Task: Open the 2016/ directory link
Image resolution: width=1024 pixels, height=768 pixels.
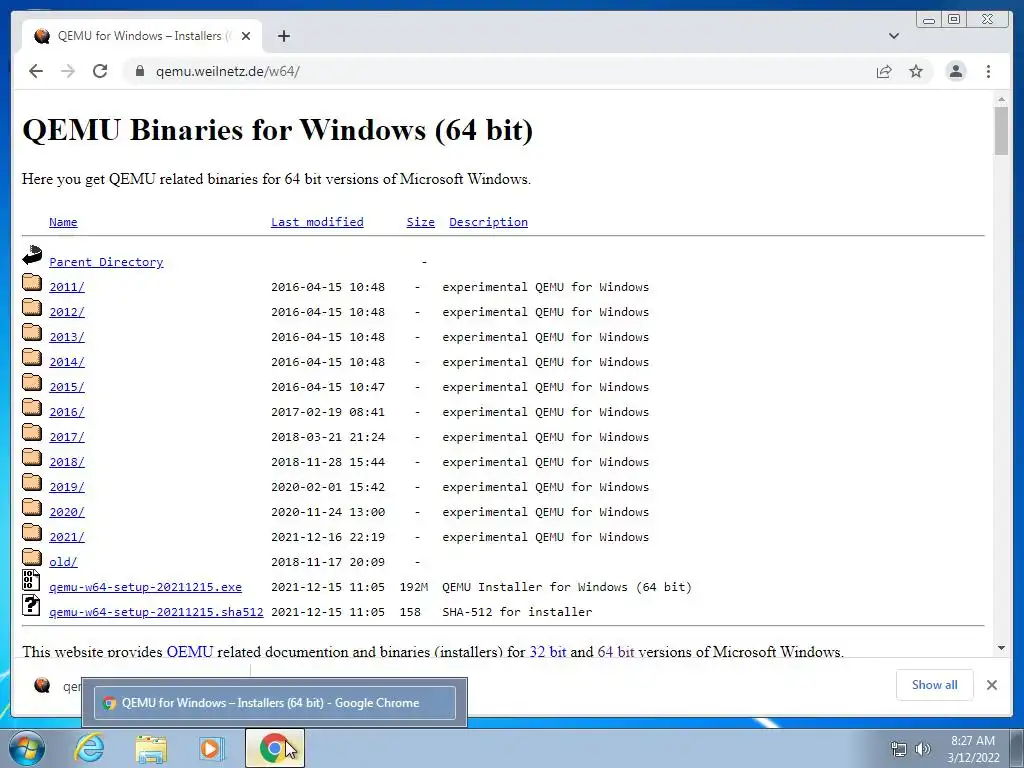Action: [x=67, y=412]
